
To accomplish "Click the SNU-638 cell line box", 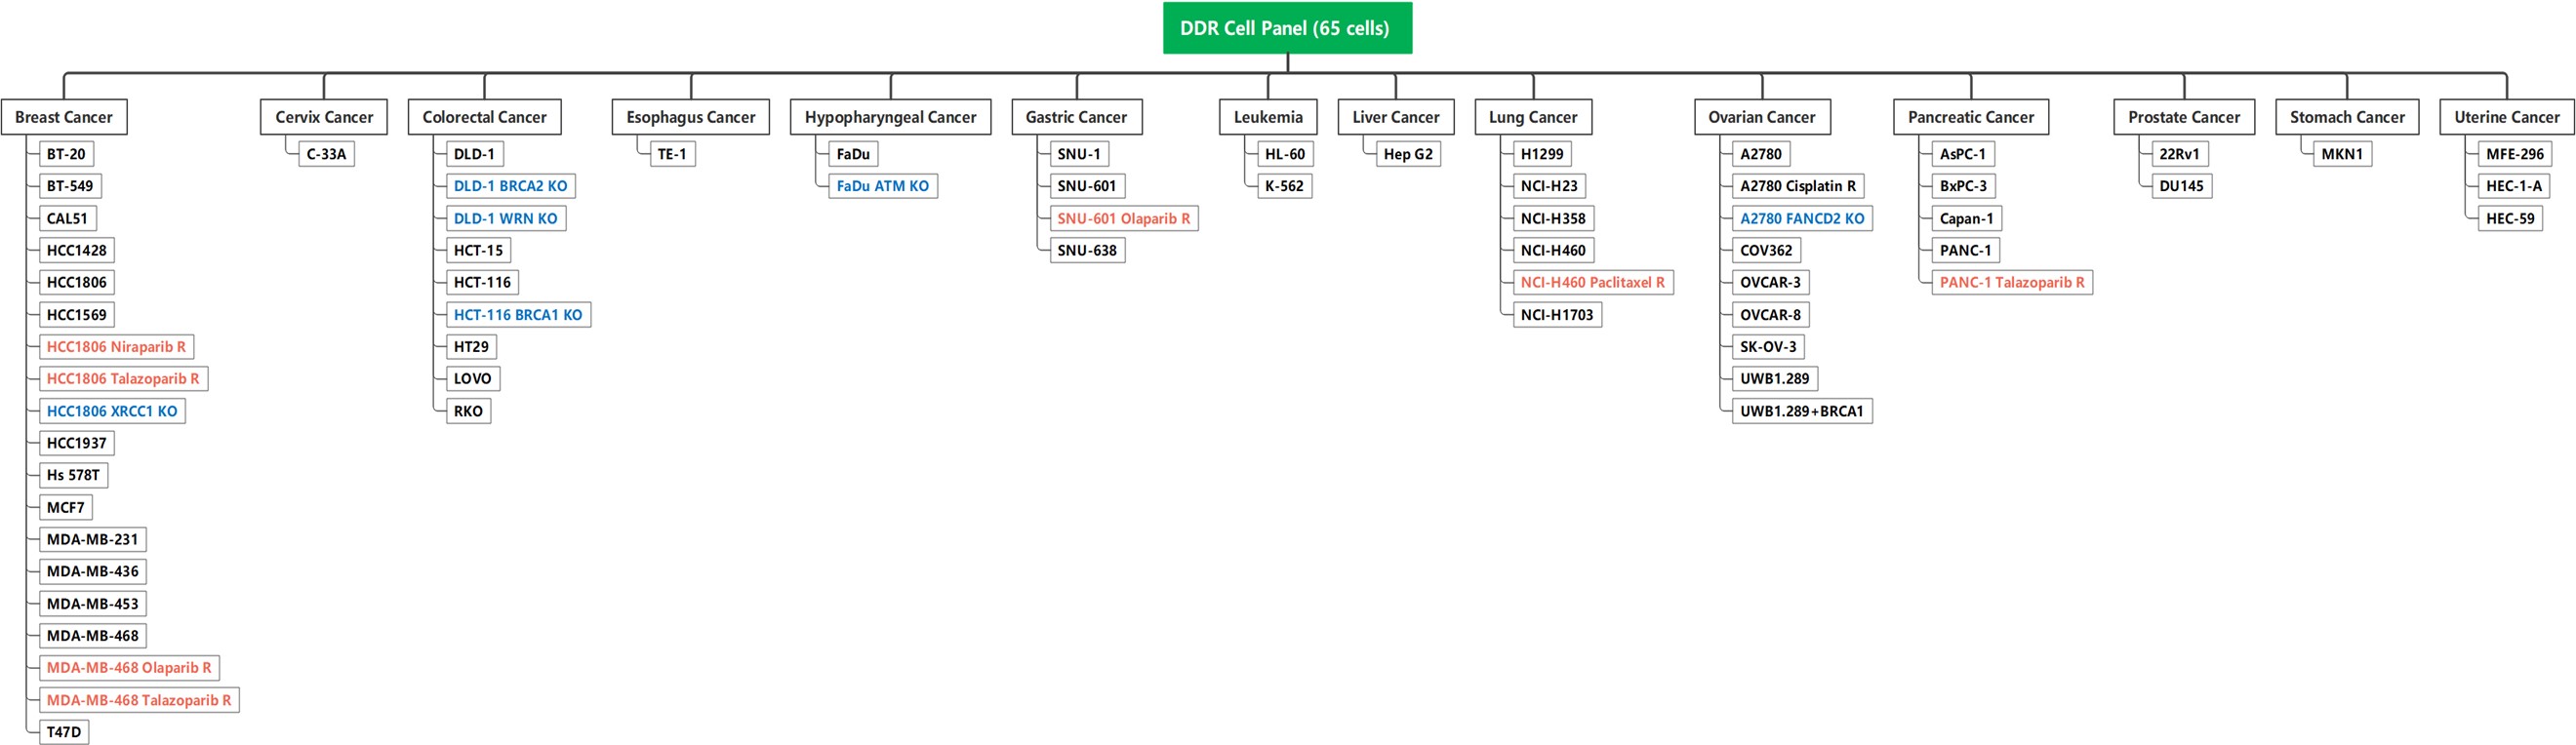I will [x=1087, y=250].
